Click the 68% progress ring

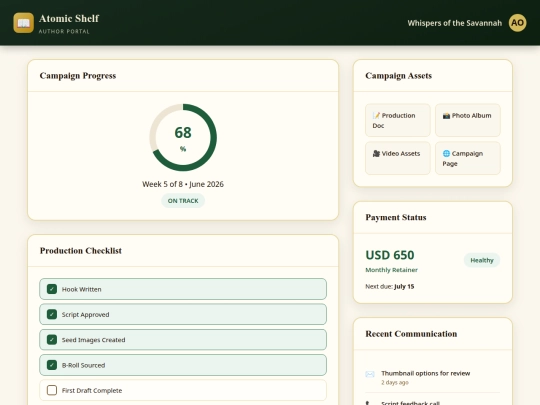(x=183, y=137)
